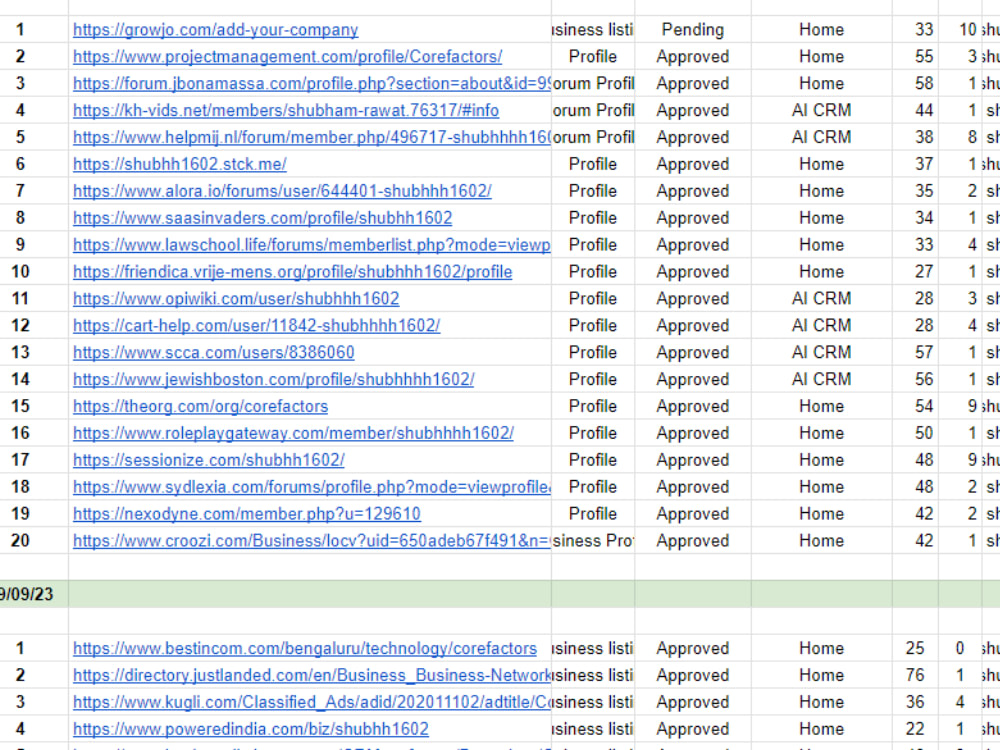
Task: Select the value 58 in jbonamassa row
Action: pyautogui.click(x=915, y=84)
